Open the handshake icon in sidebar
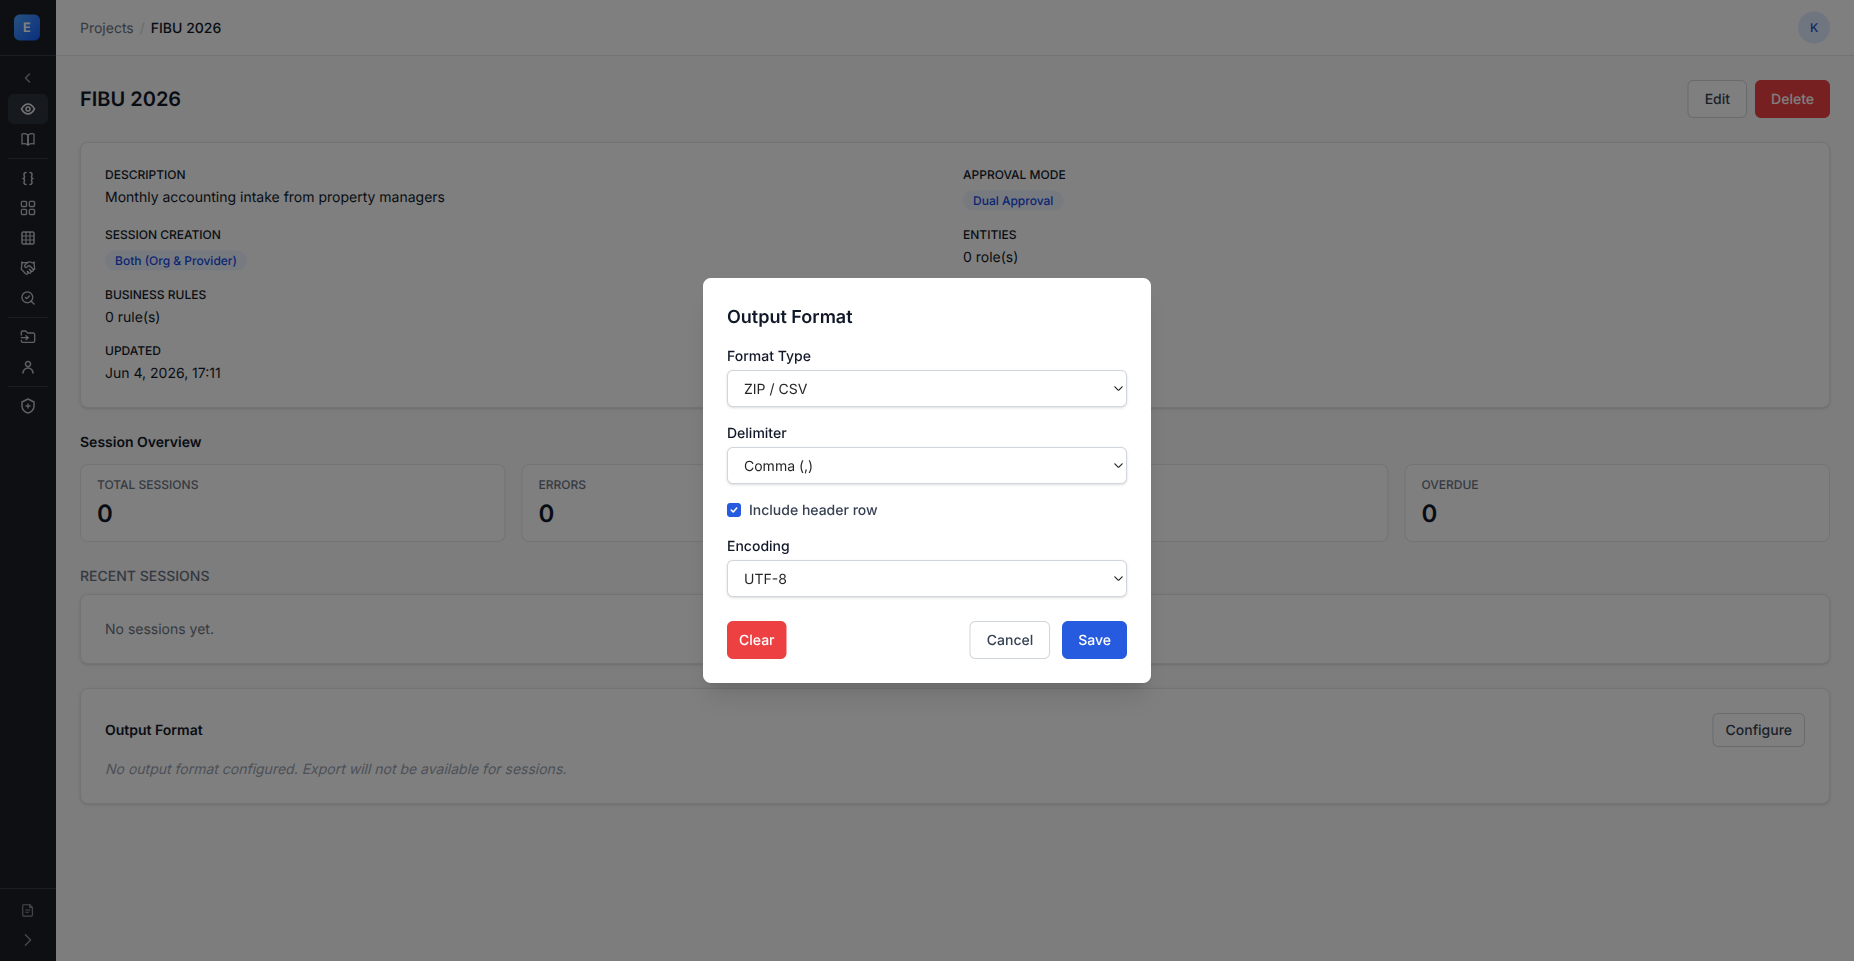The image size is (1854, 961). click(x=28, y=268)
